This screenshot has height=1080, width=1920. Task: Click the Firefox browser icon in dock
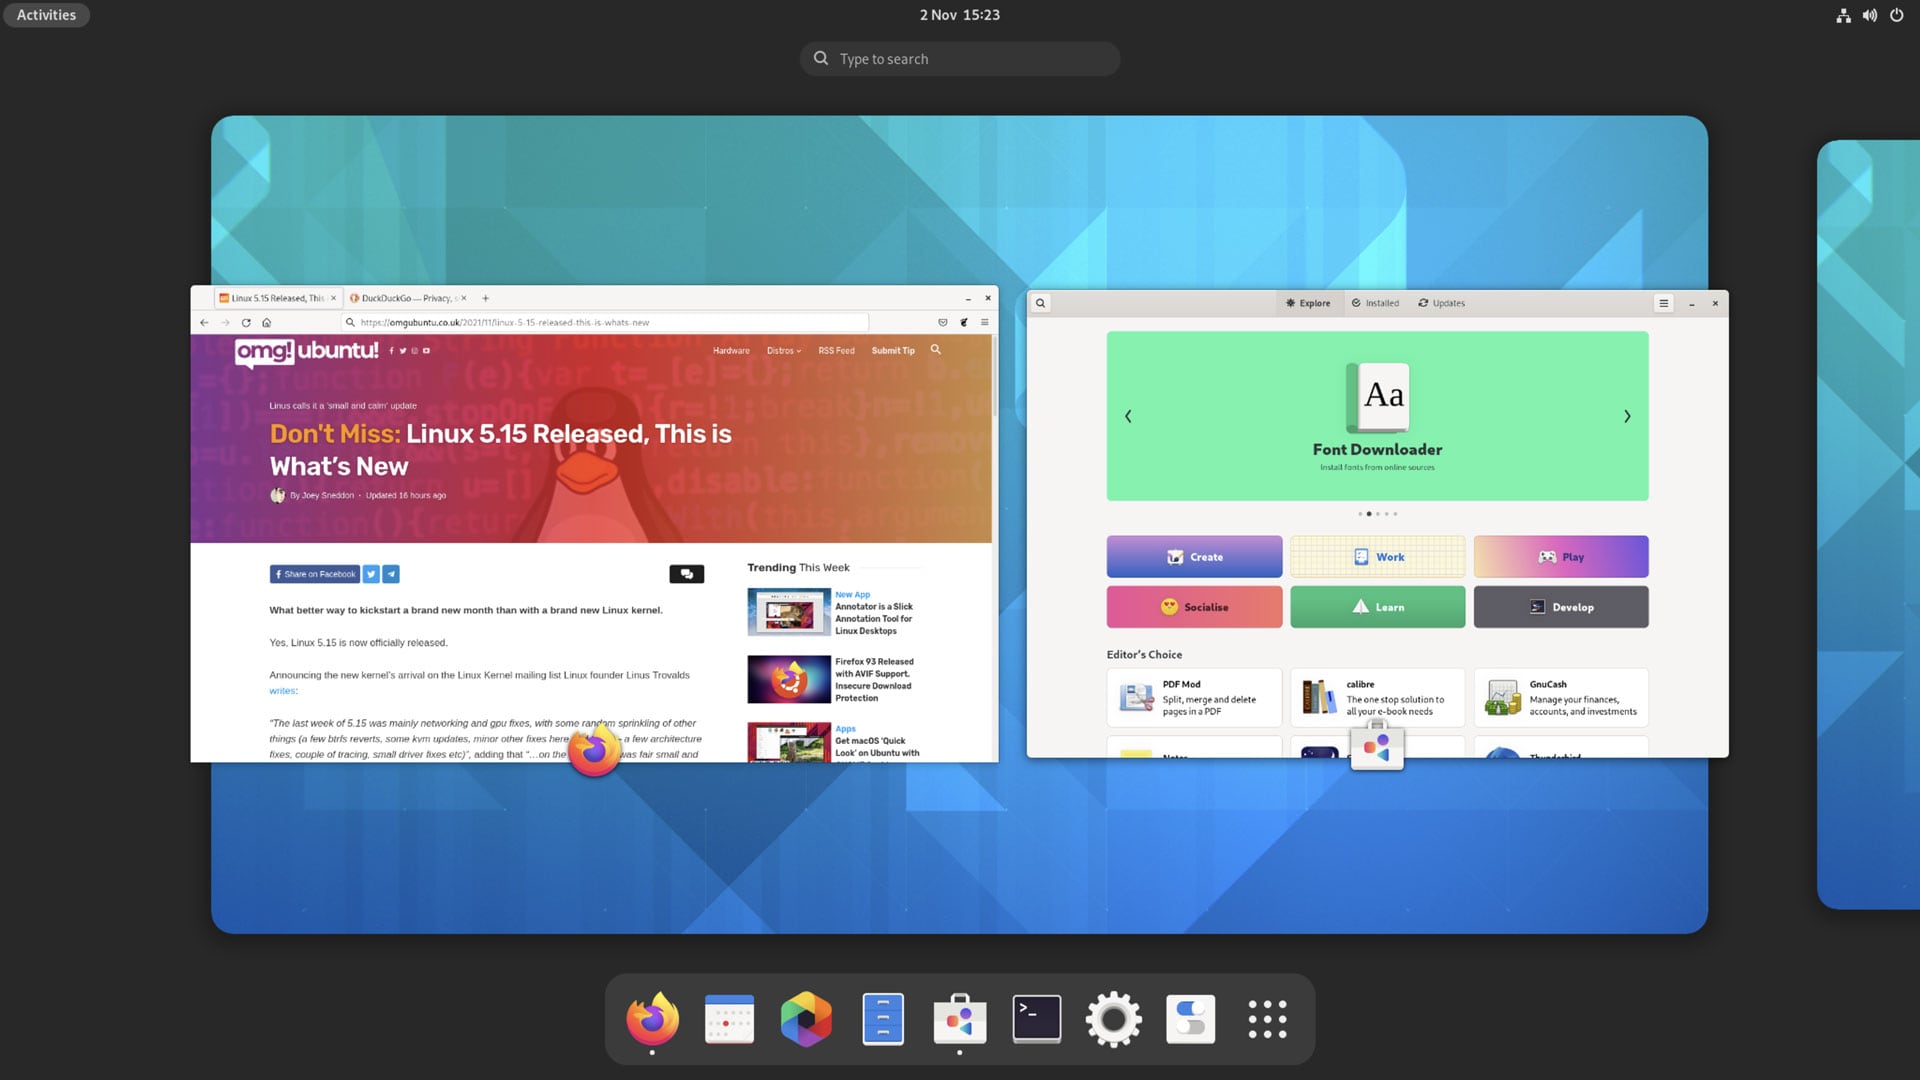click(x=653, y=1019)
